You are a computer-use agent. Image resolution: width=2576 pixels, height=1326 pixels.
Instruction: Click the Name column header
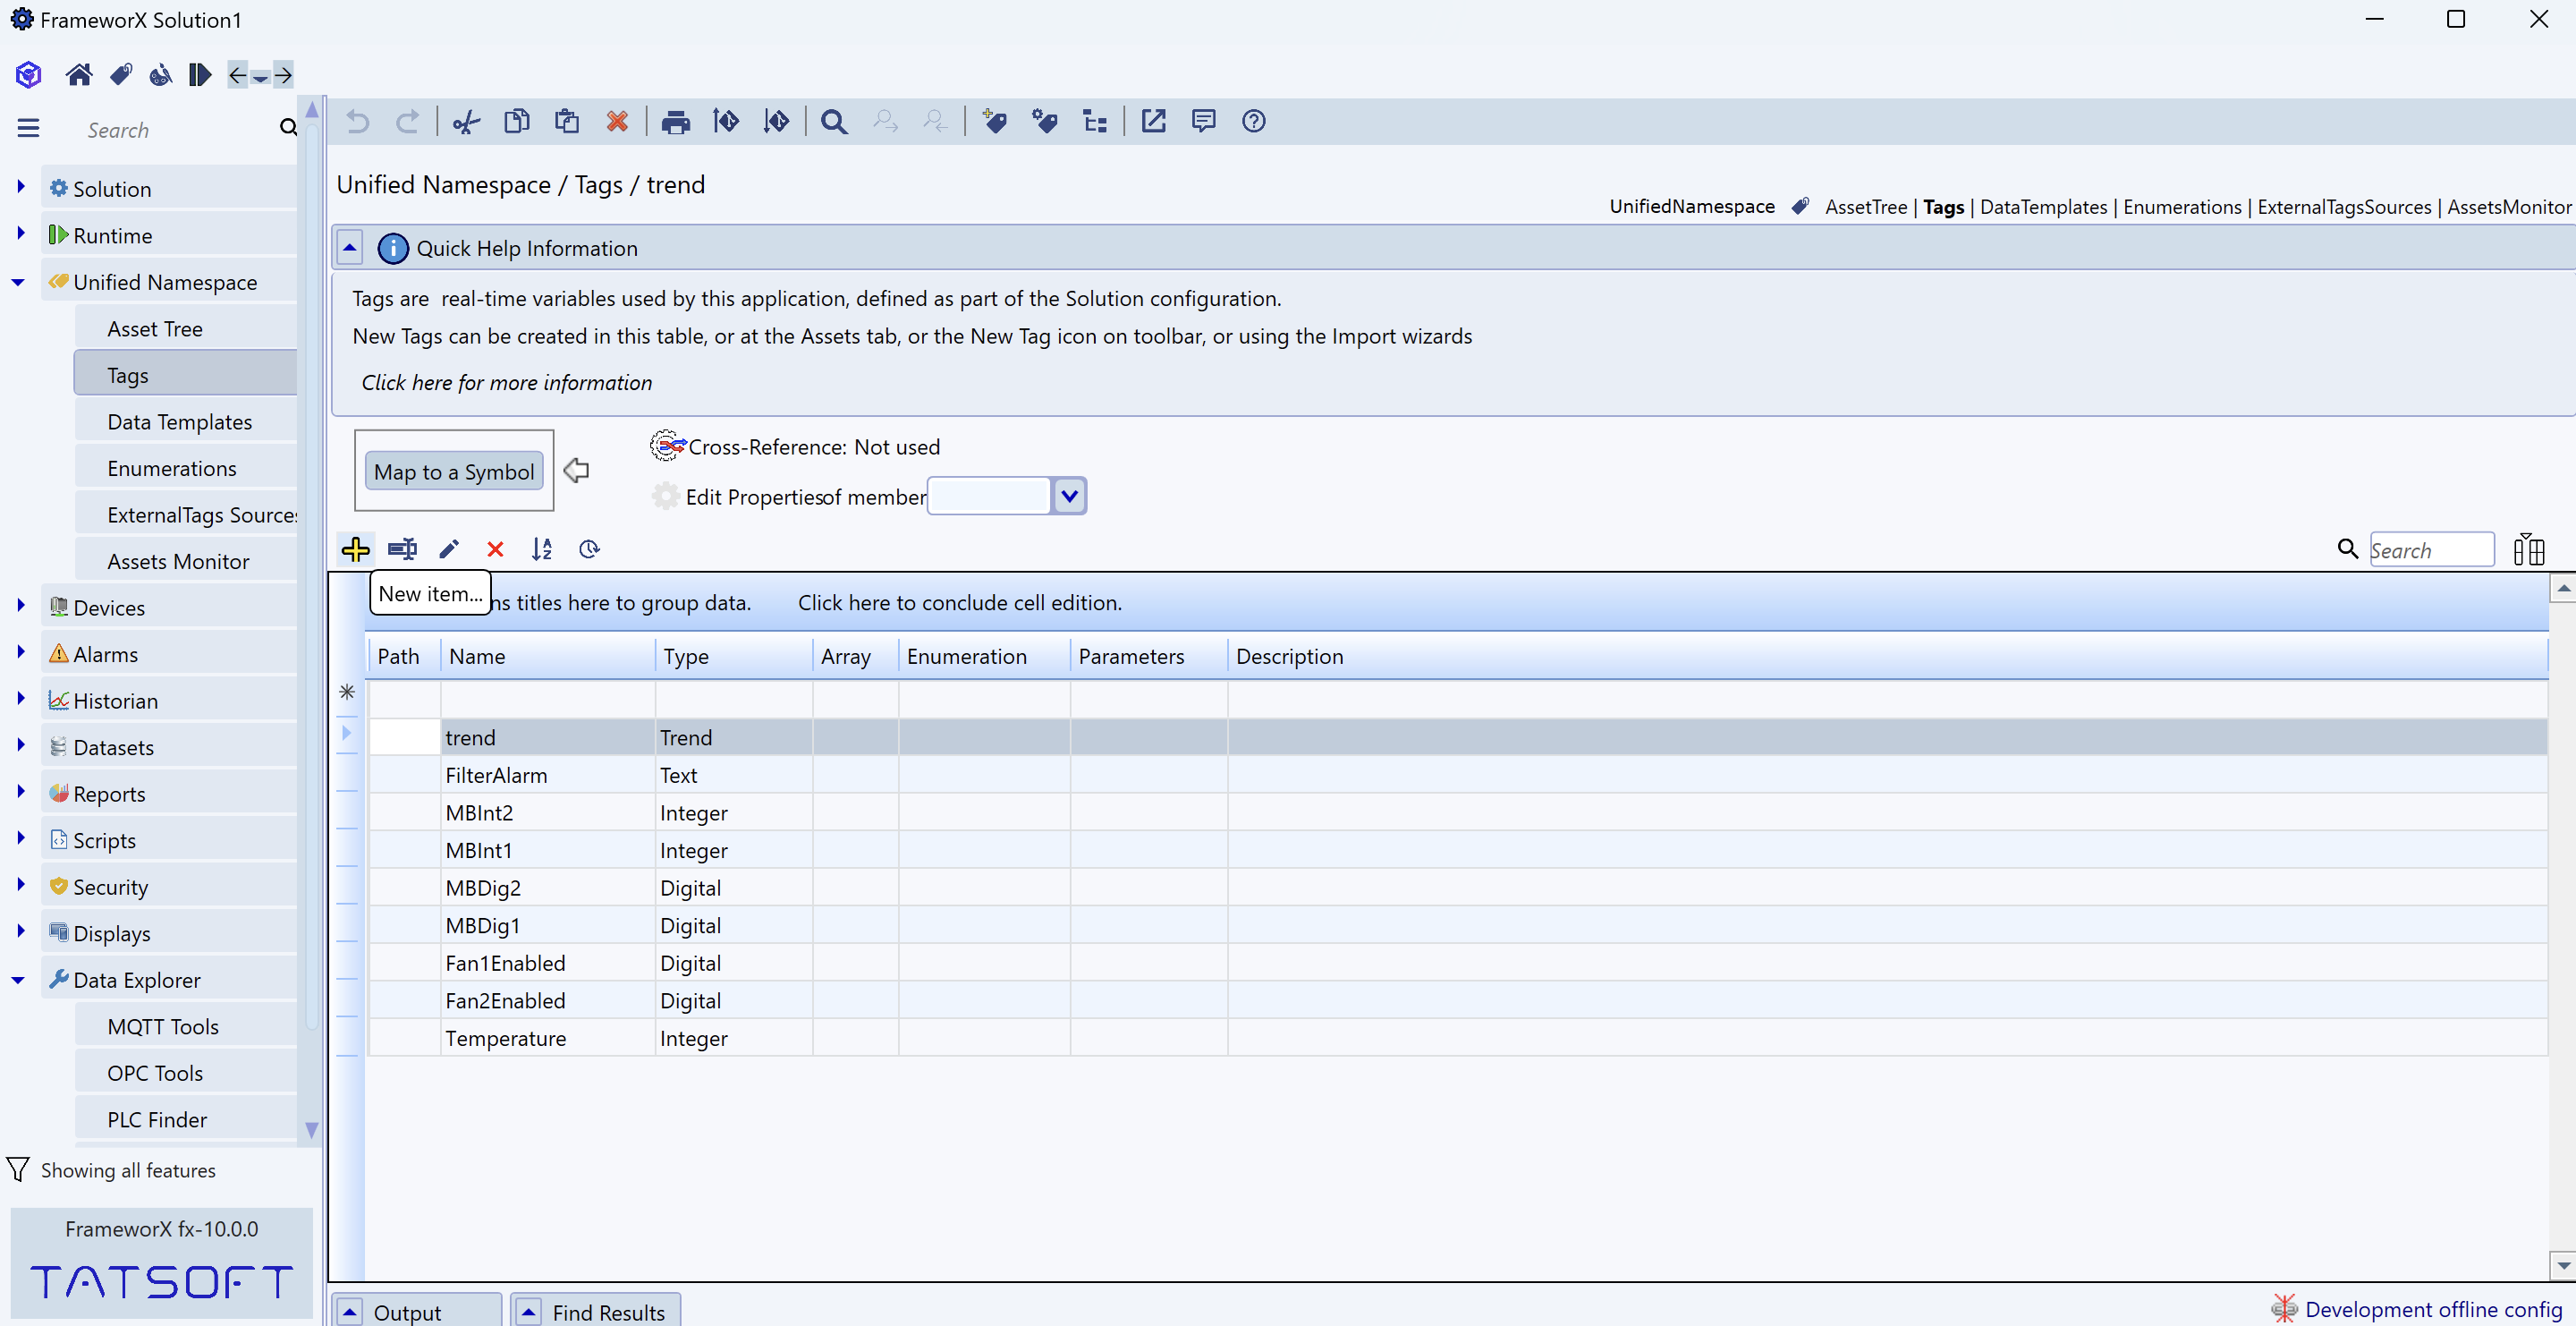point(547,656)
